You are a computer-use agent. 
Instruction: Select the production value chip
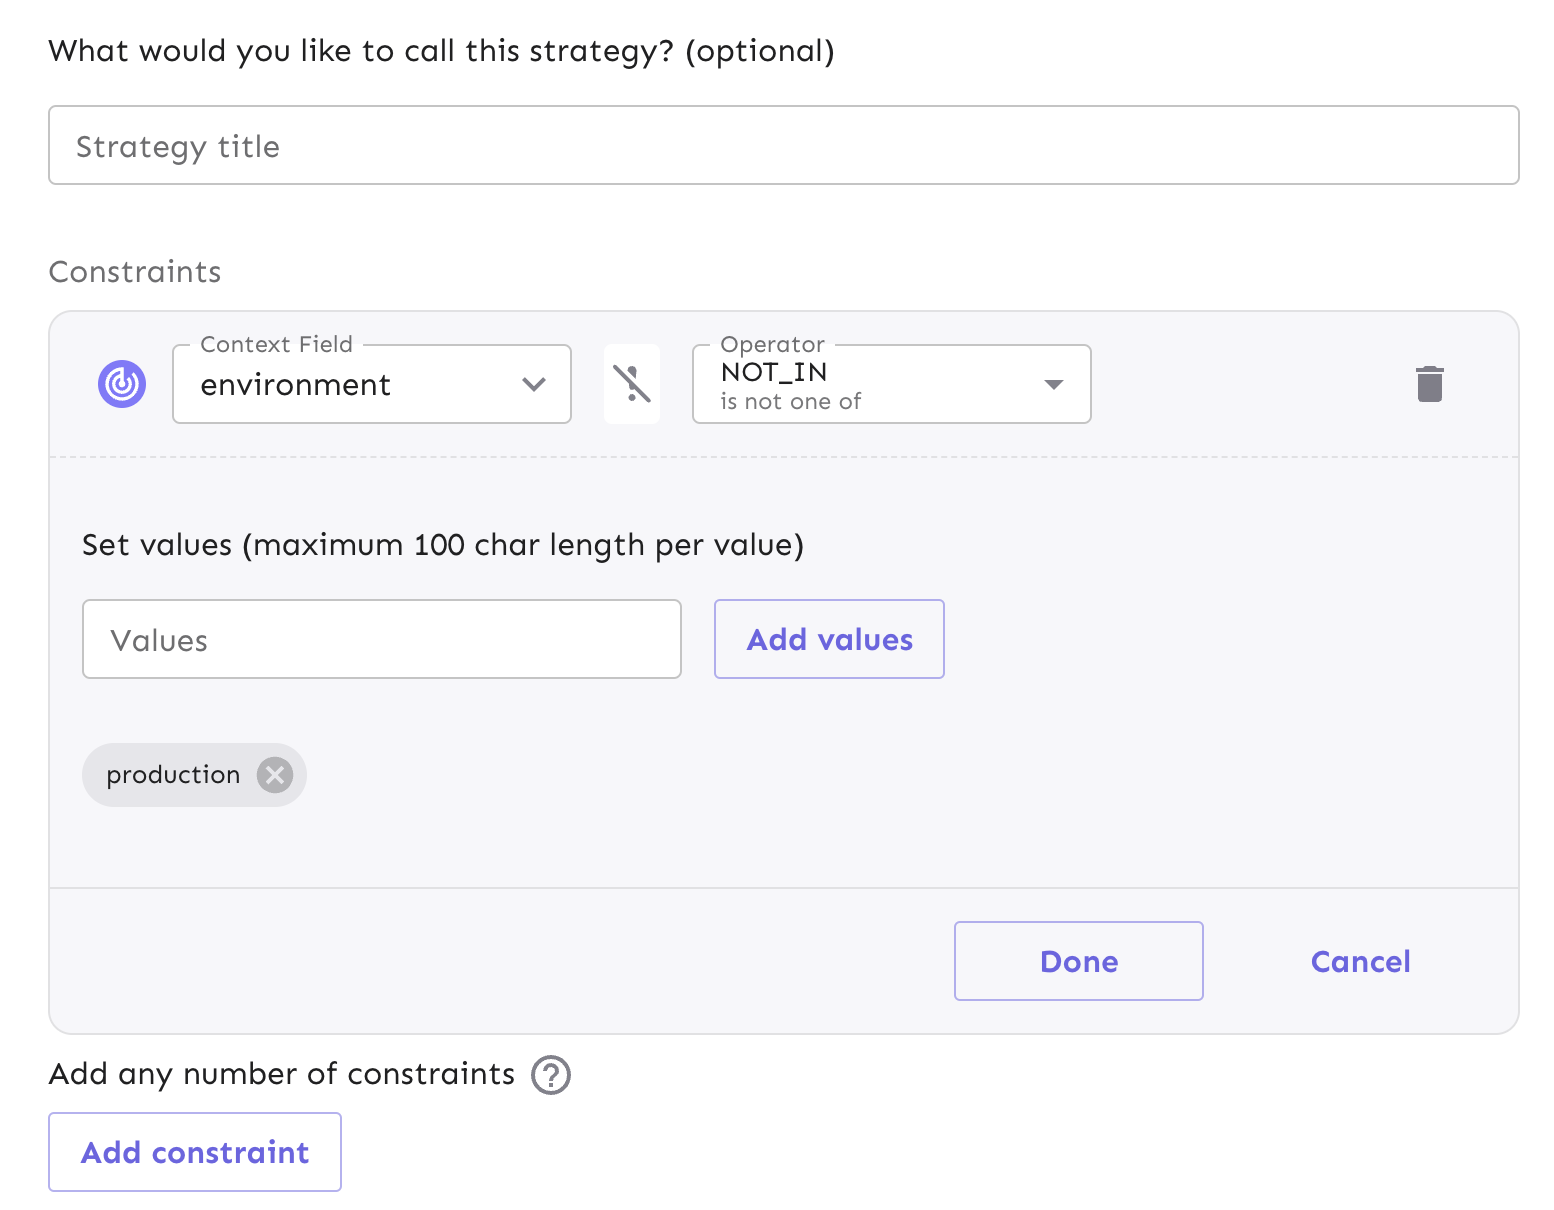[x=172, y=774]
